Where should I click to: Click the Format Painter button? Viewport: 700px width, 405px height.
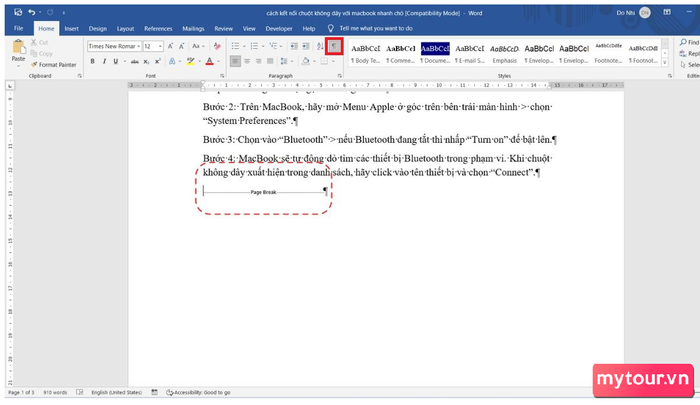point(54,65)
